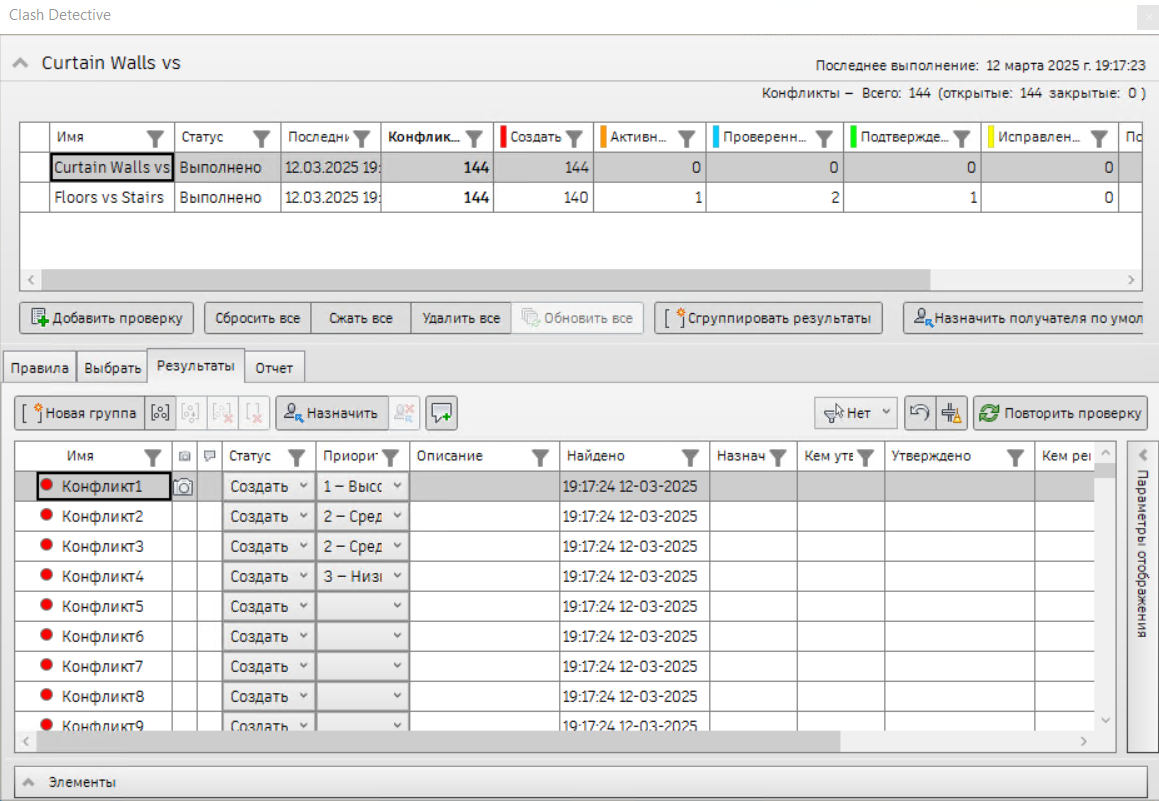Click filter icon of Проверенн column
Viewport: 1159px width, 801px height.
824,138
